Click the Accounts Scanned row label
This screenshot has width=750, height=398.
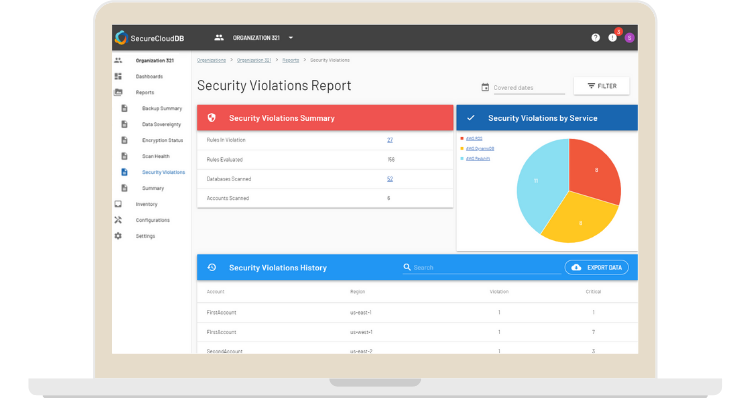pyautogui.click(x=228, y=198)
